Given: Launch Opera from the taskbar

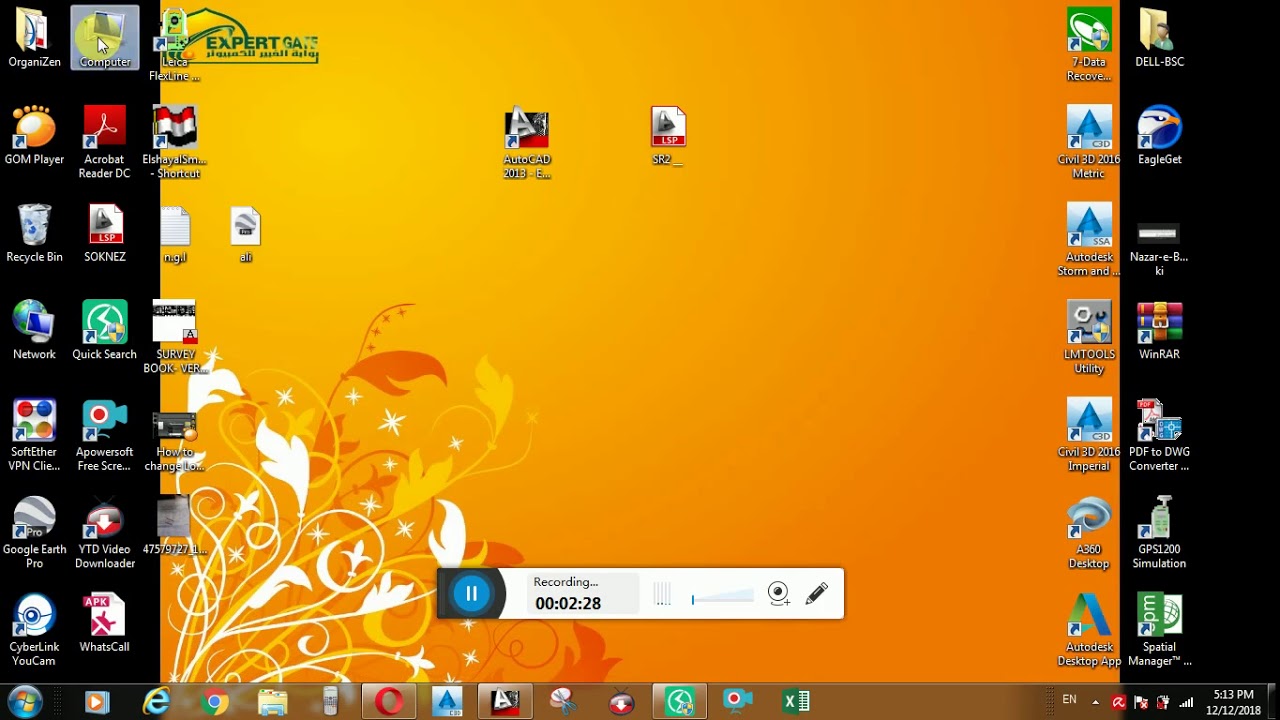Looking at the screenshot, I should click(389, 702).
